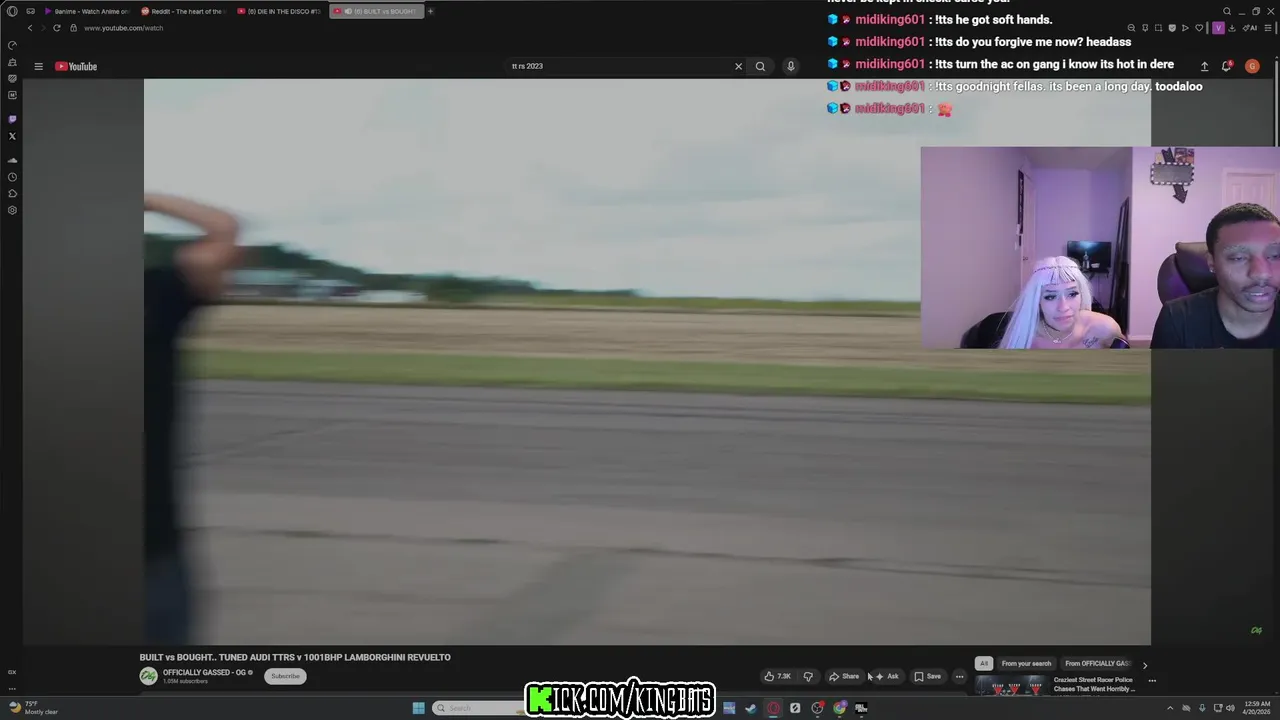The width and height of the screenshot is (1280, 720).
Task: Open the OFFICIALLY GASSED channel avatar
Action: point(148,676)
